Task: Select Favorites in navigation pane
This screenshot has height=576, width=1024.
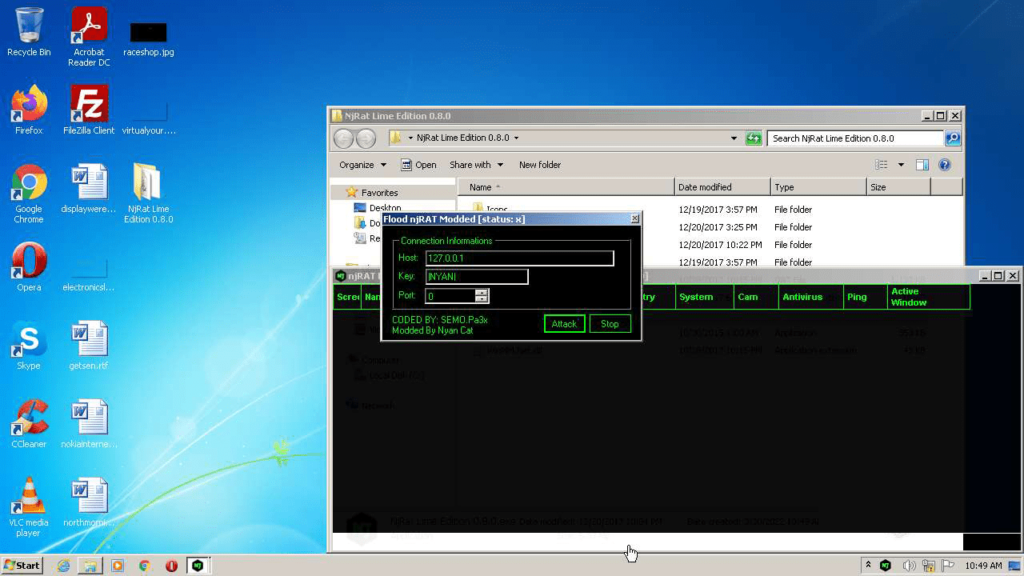Action: pos(379,193)
